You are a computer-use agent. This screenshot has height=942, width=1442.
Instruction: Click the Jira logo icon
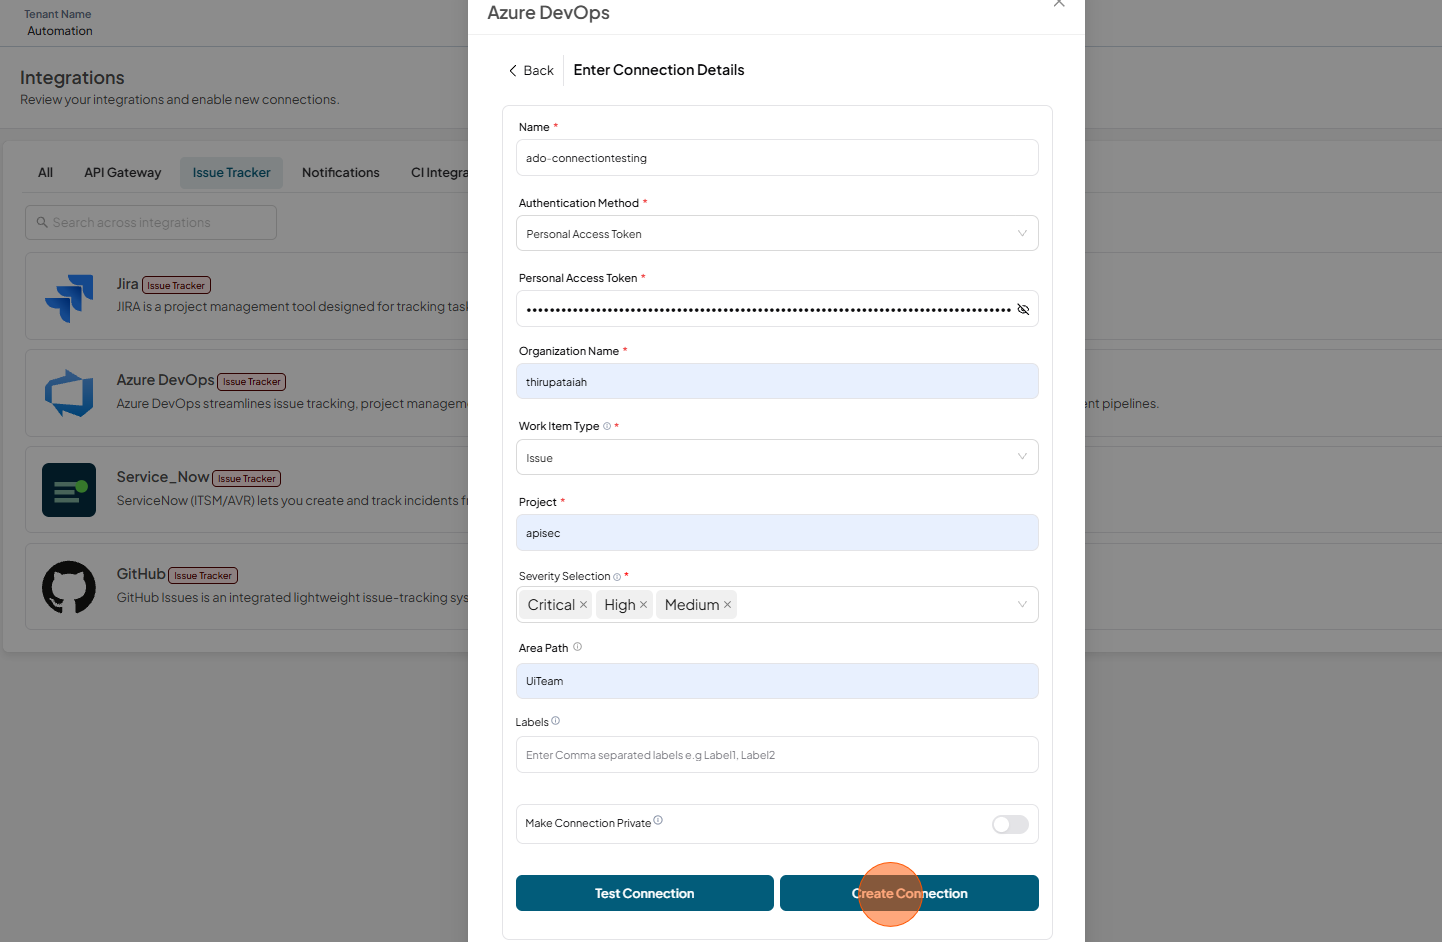69,297
